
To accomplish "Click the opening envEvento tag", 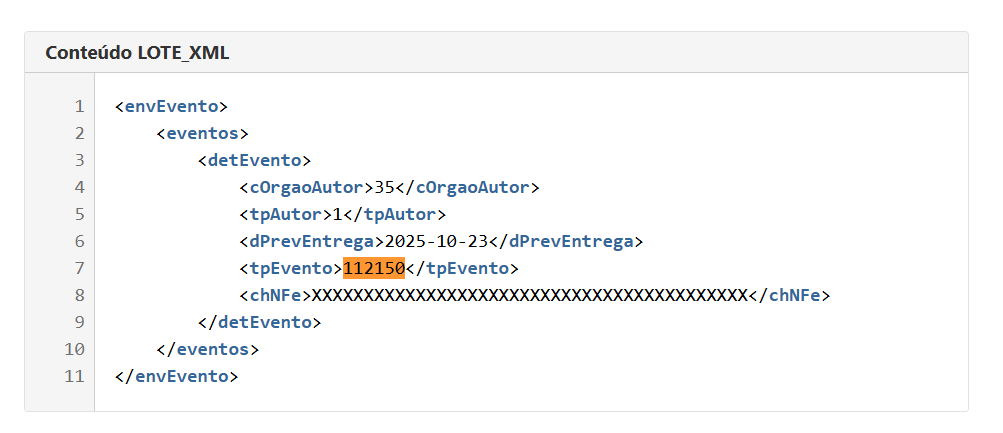I will point(172,105).
